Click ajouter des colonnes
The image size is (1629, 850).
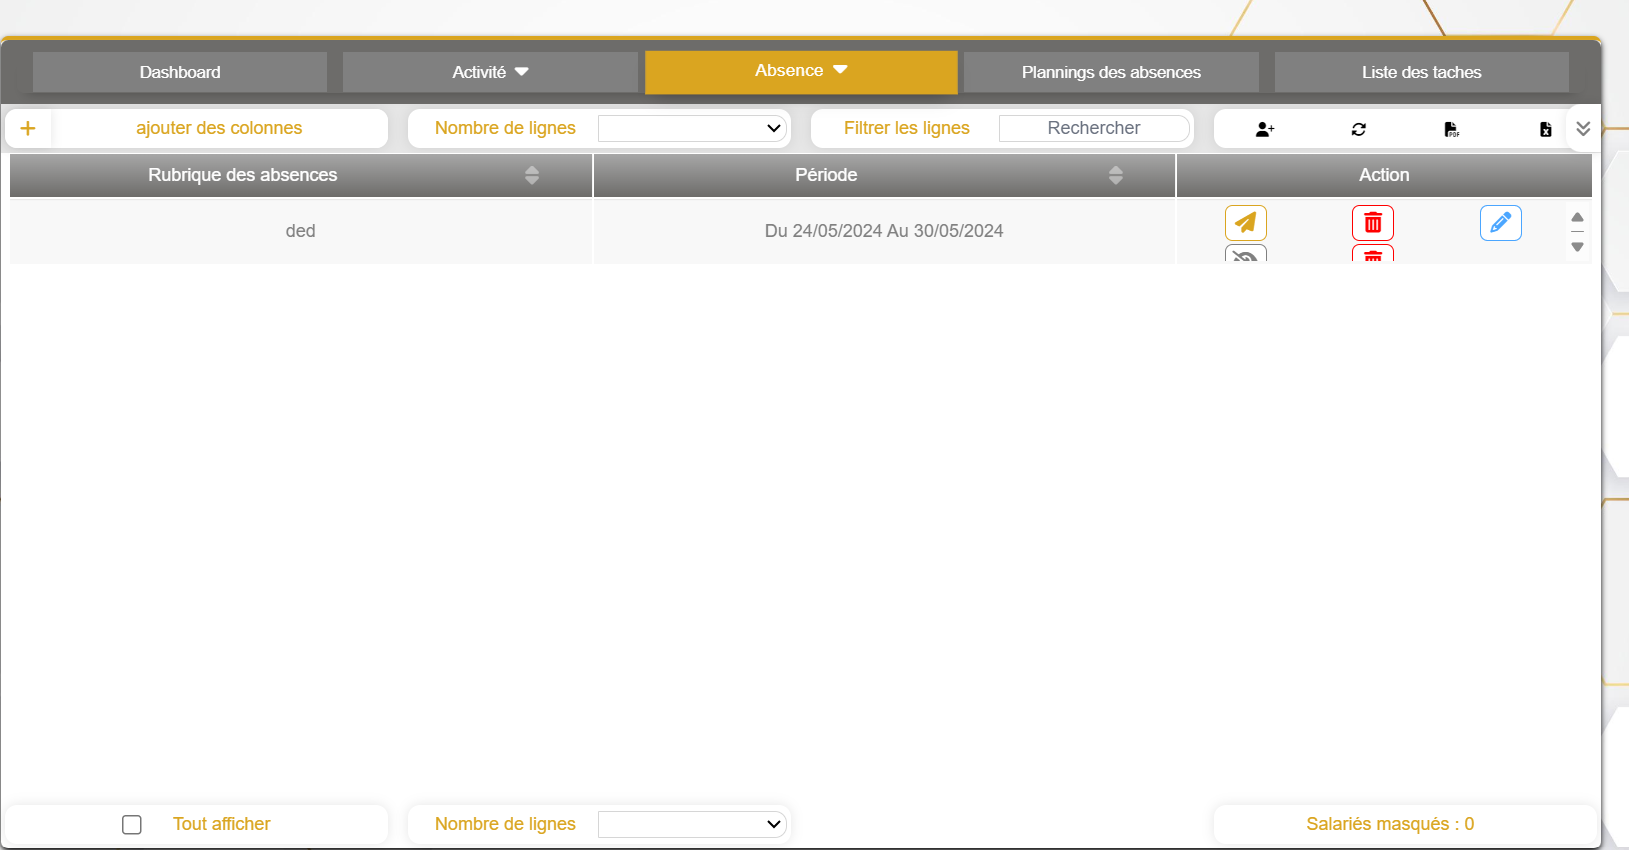click(219, 128)
